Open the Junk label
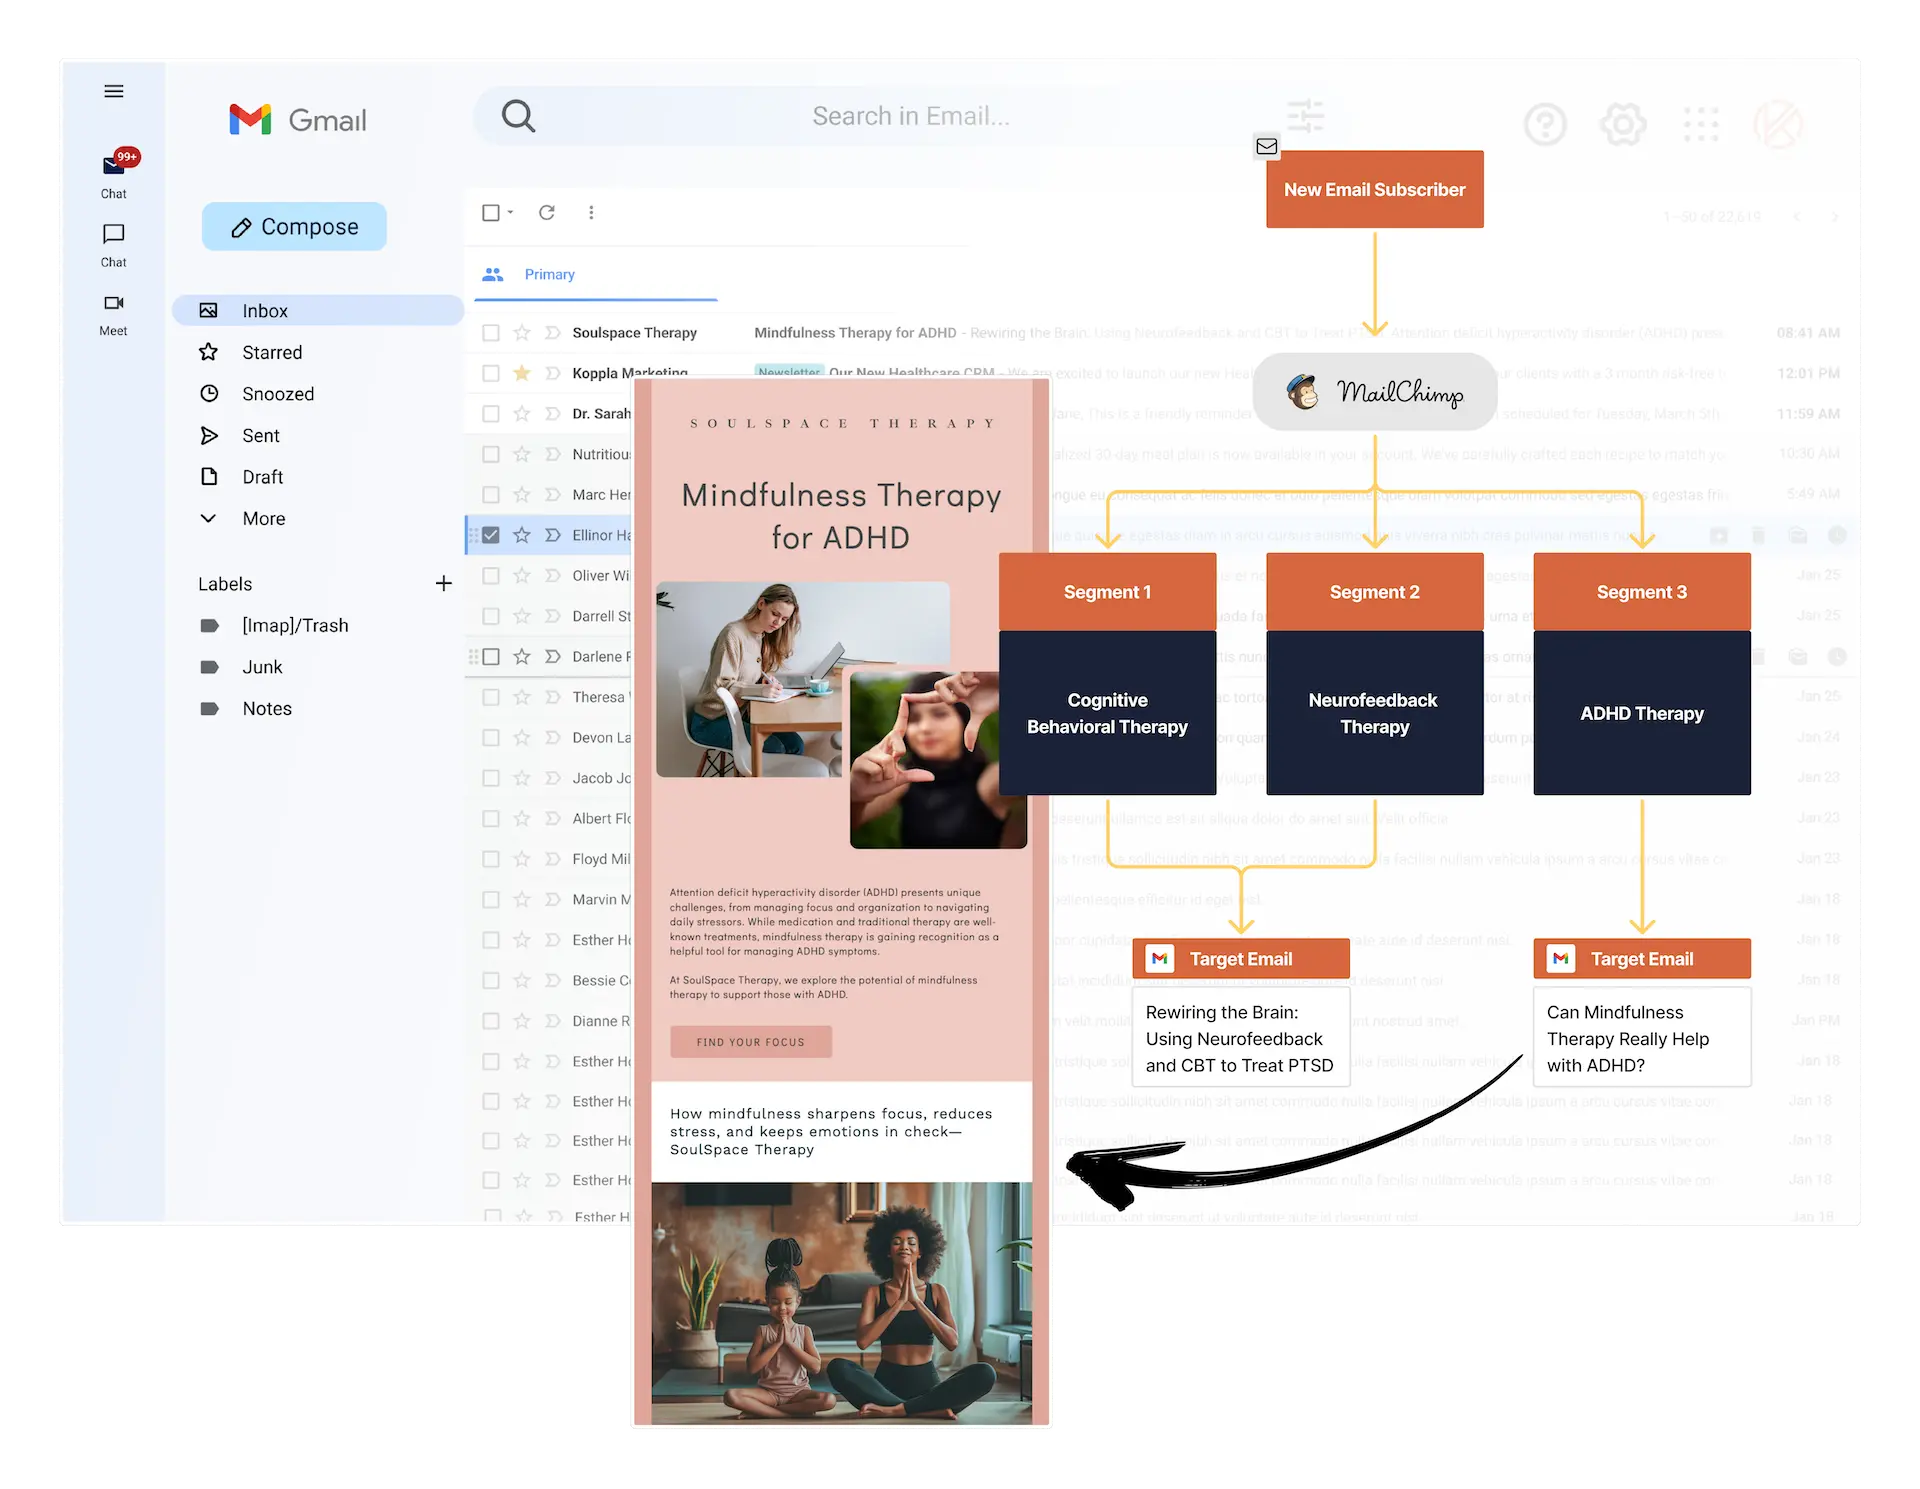Viewport: 1920px width, 1489px height. [x=262, y=667]
